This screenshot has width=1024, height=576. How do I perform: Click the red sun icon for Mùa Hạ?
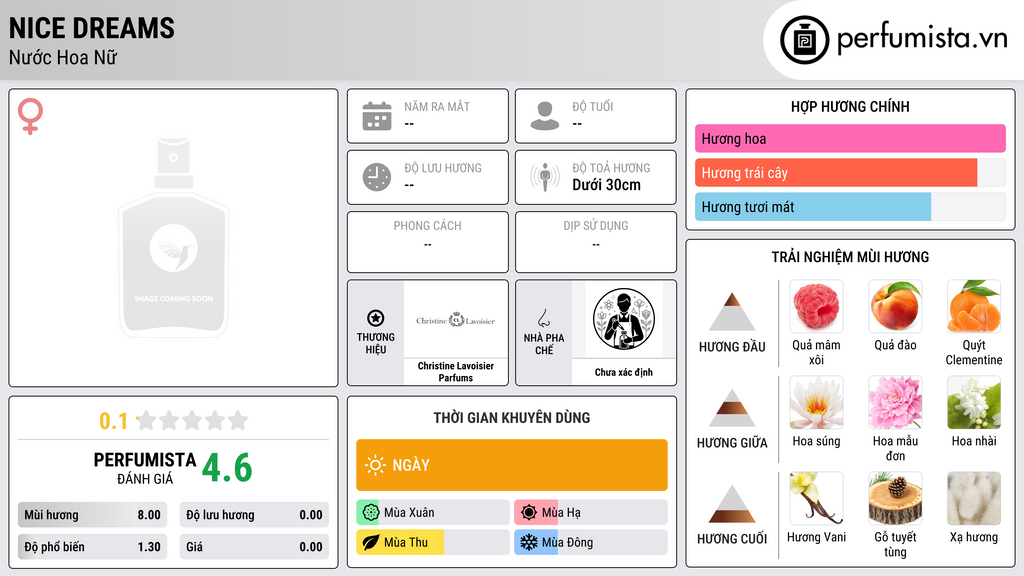529,513
